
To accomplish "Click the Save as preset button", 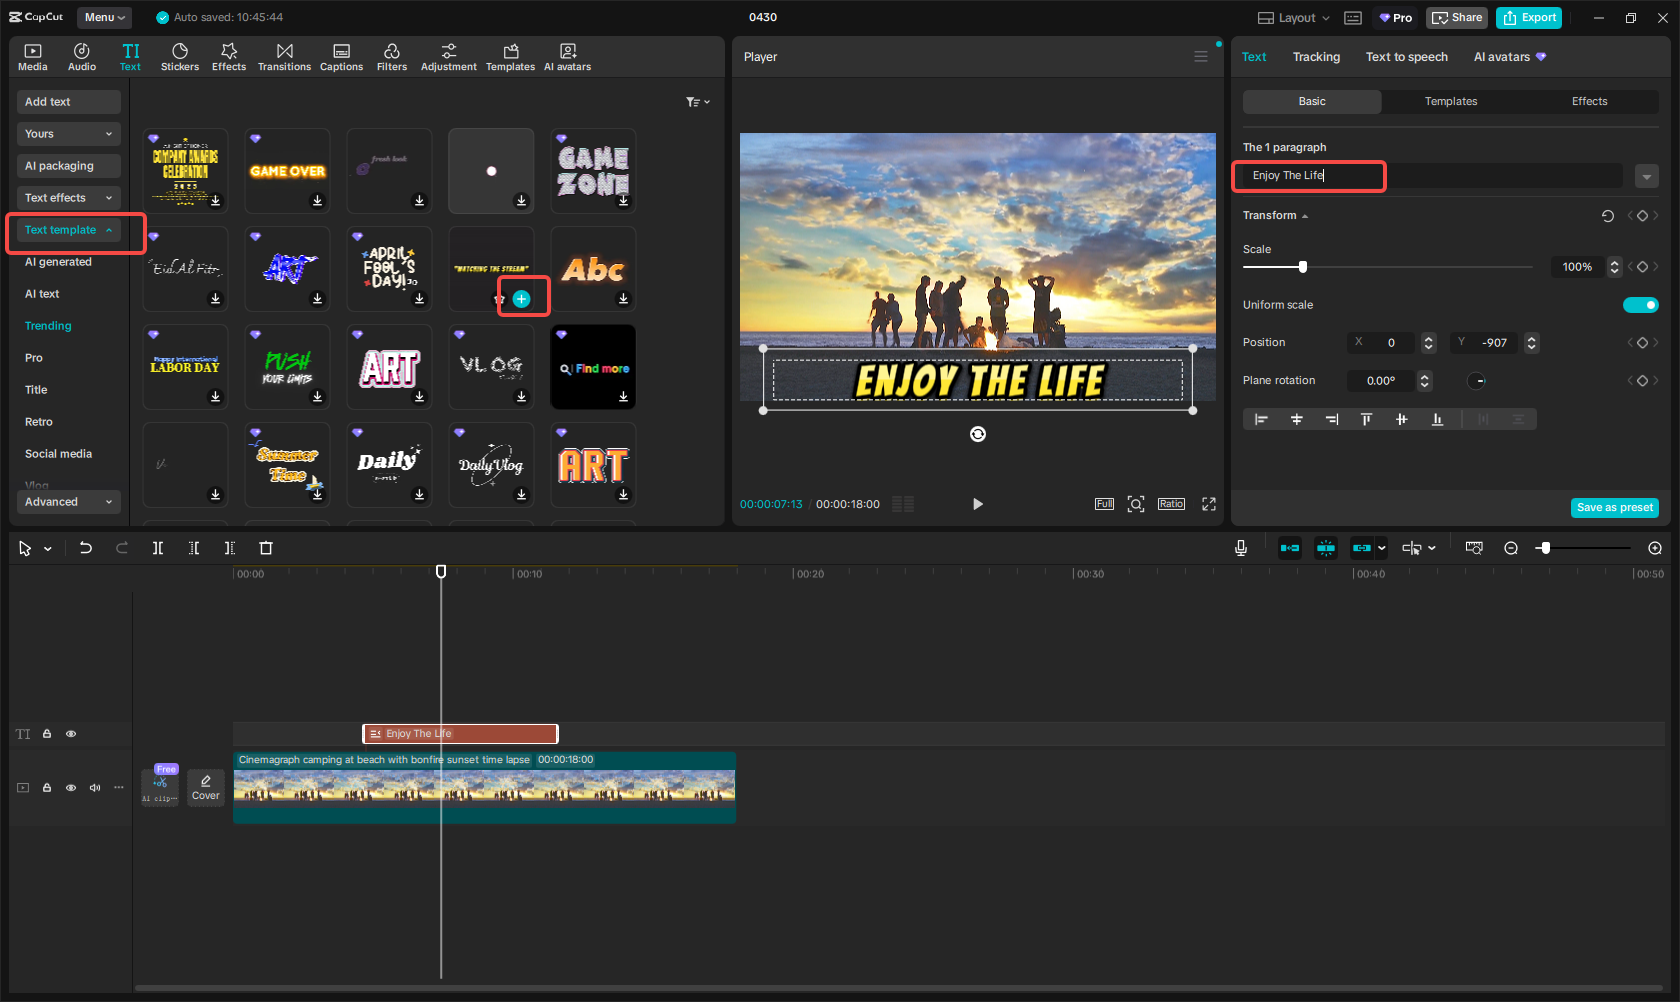I will point(1614,508).
